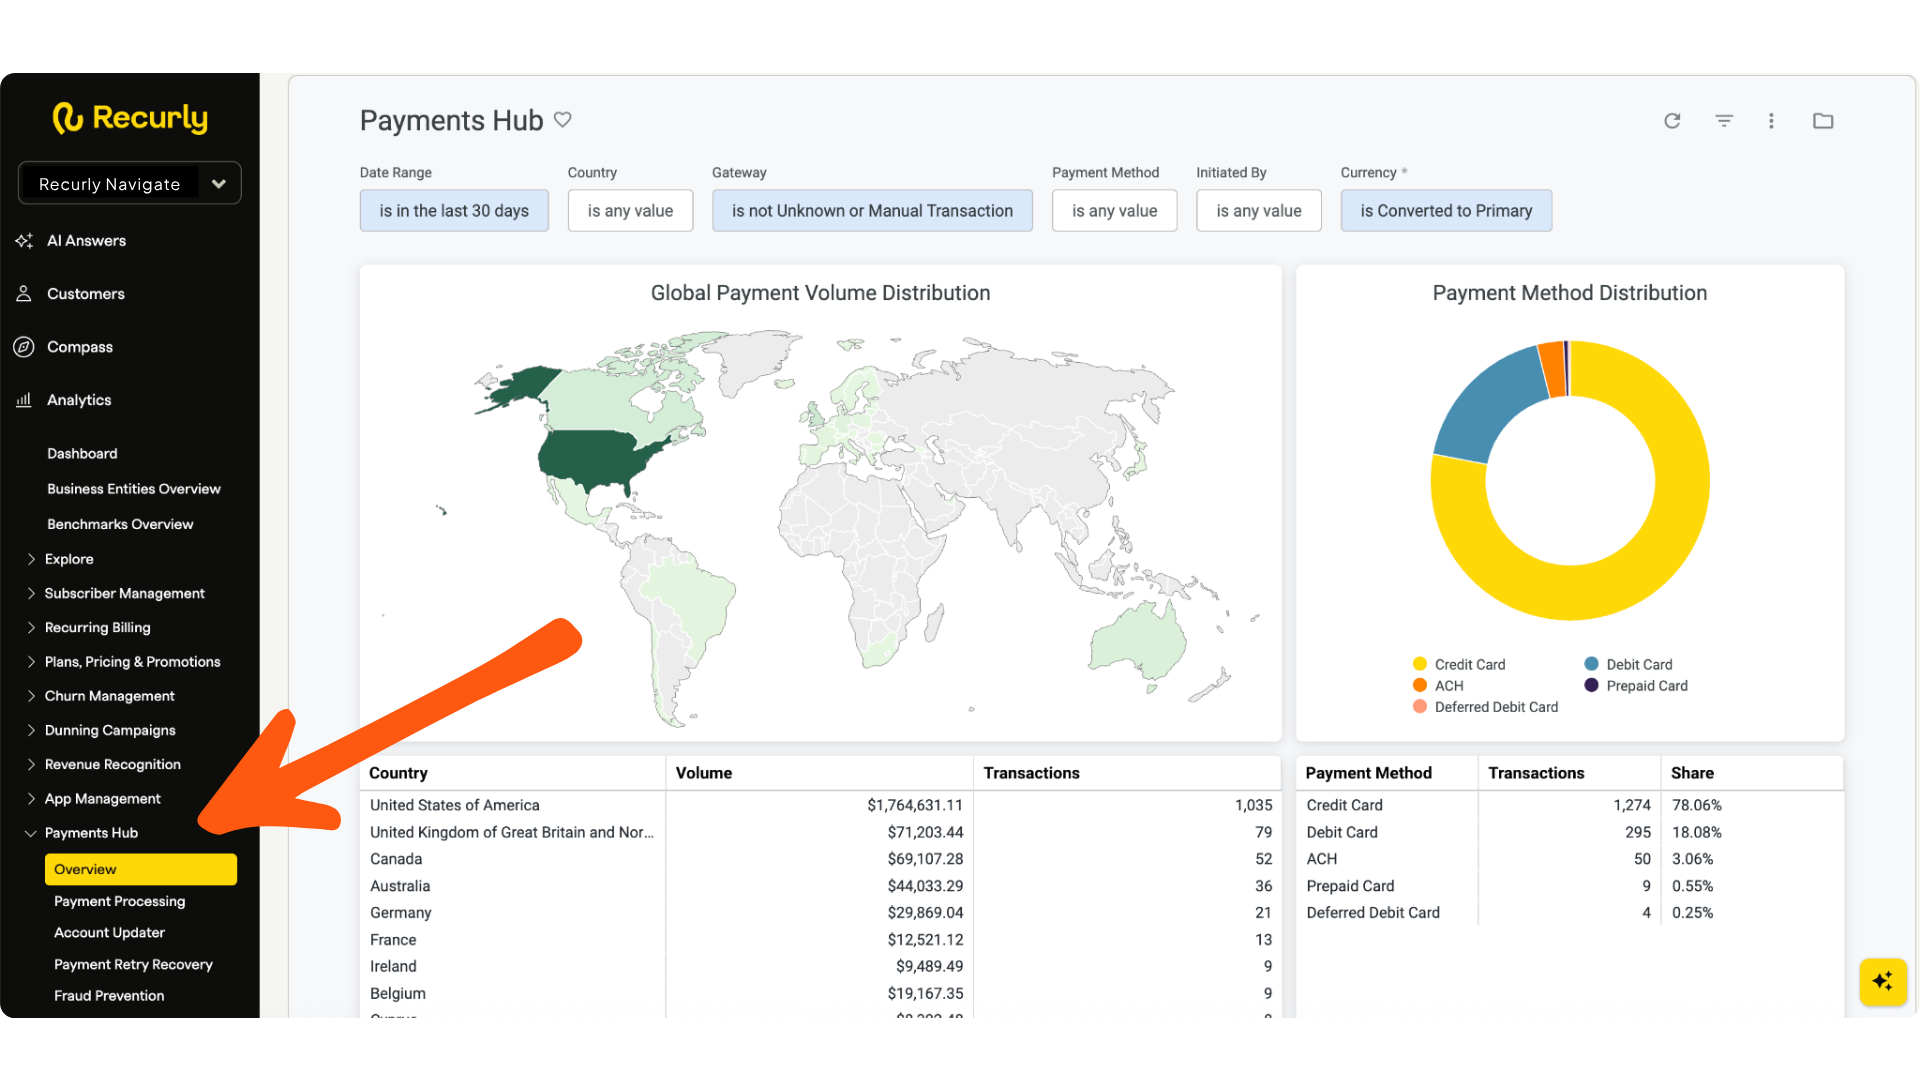Sort by Payment Method column header
Viewport: 1920px width, 1080px height.
pos(1368,773)
